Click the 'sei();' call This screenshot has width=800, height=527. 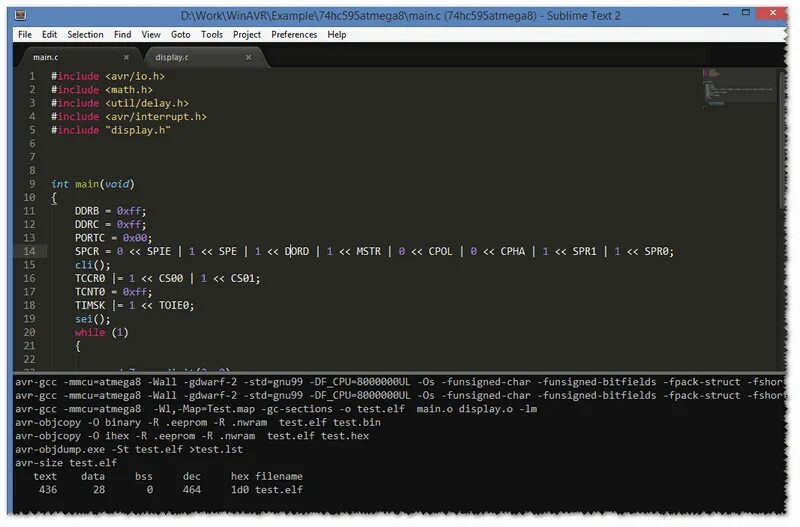[x=92, y=319]
